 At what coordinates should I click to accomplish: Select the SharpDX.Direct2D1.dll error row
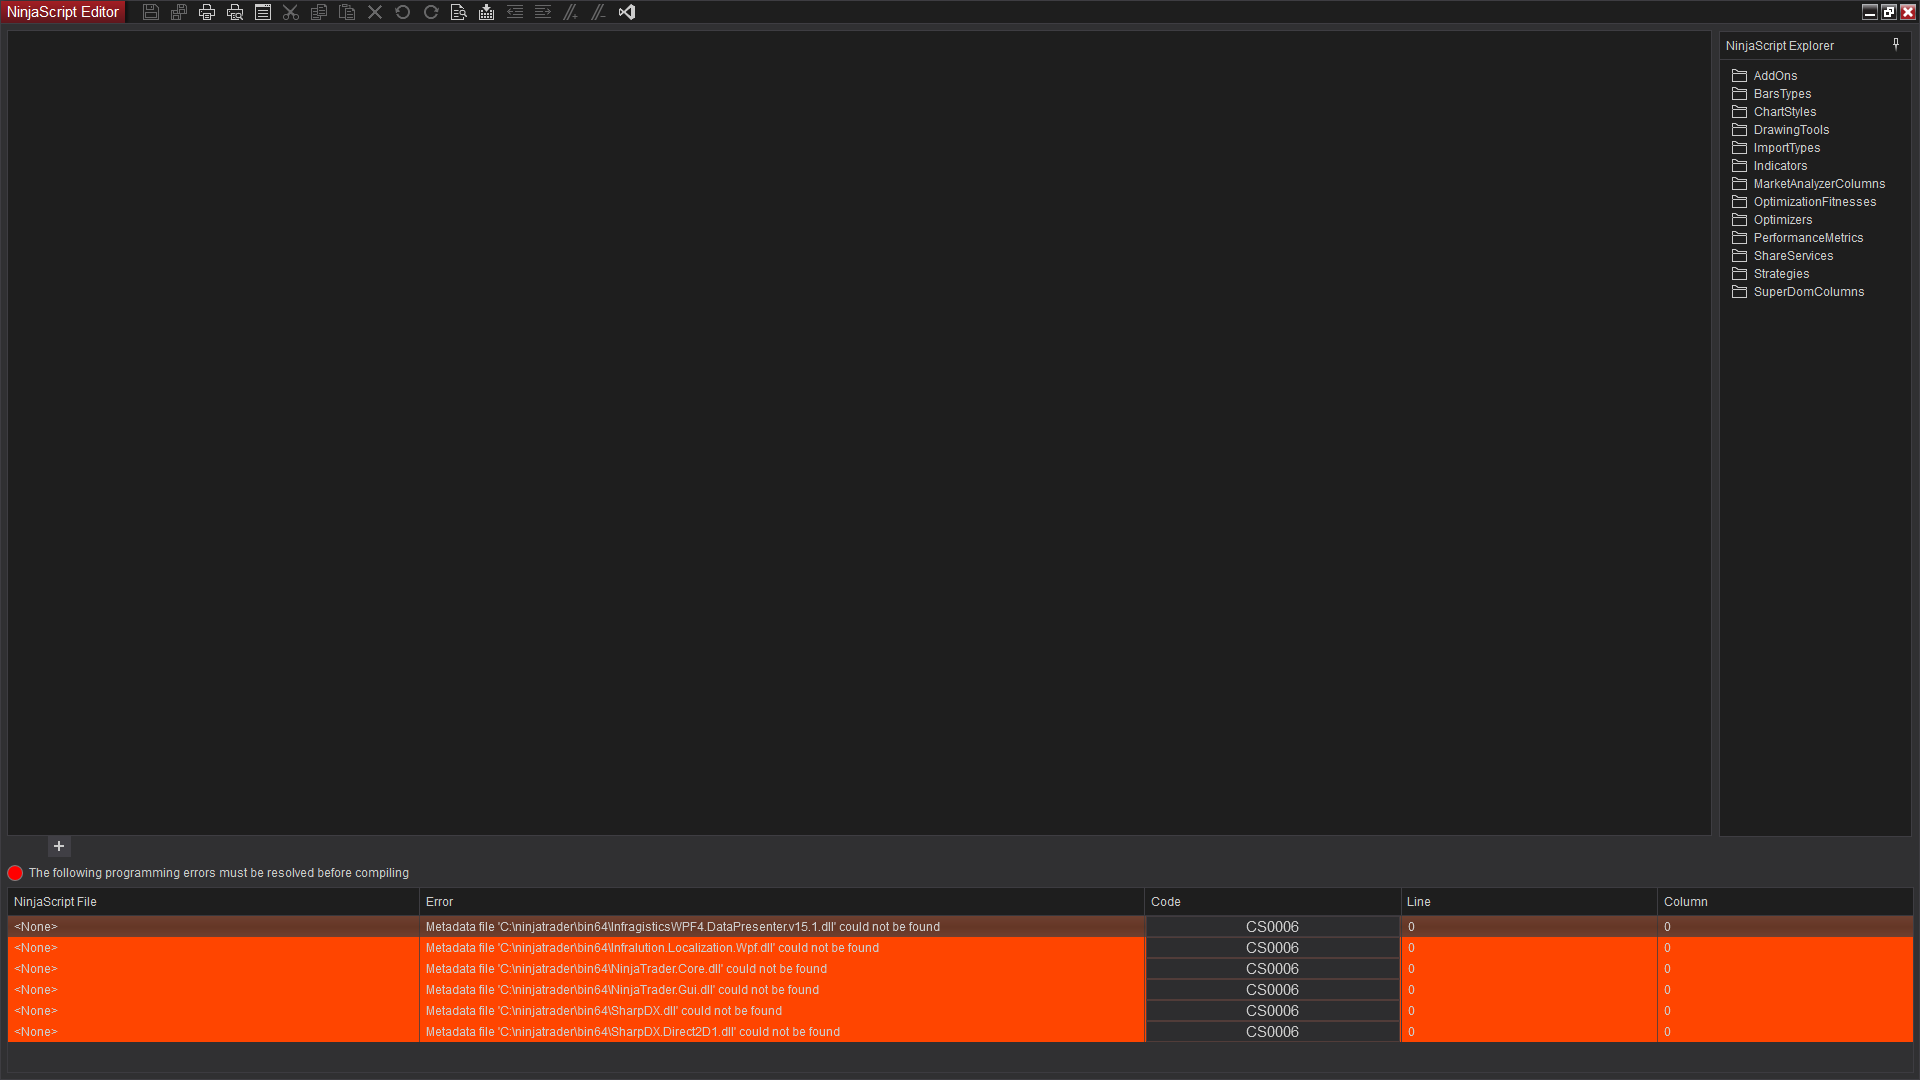point(632,1032)
